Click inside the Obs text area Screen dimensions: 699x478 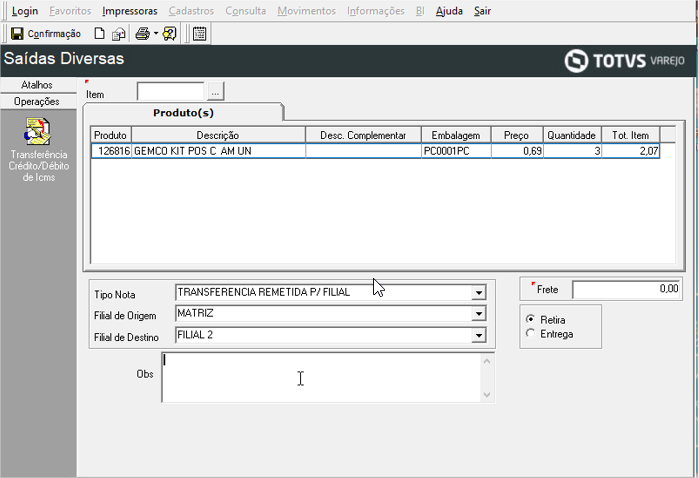click(321, 378)
